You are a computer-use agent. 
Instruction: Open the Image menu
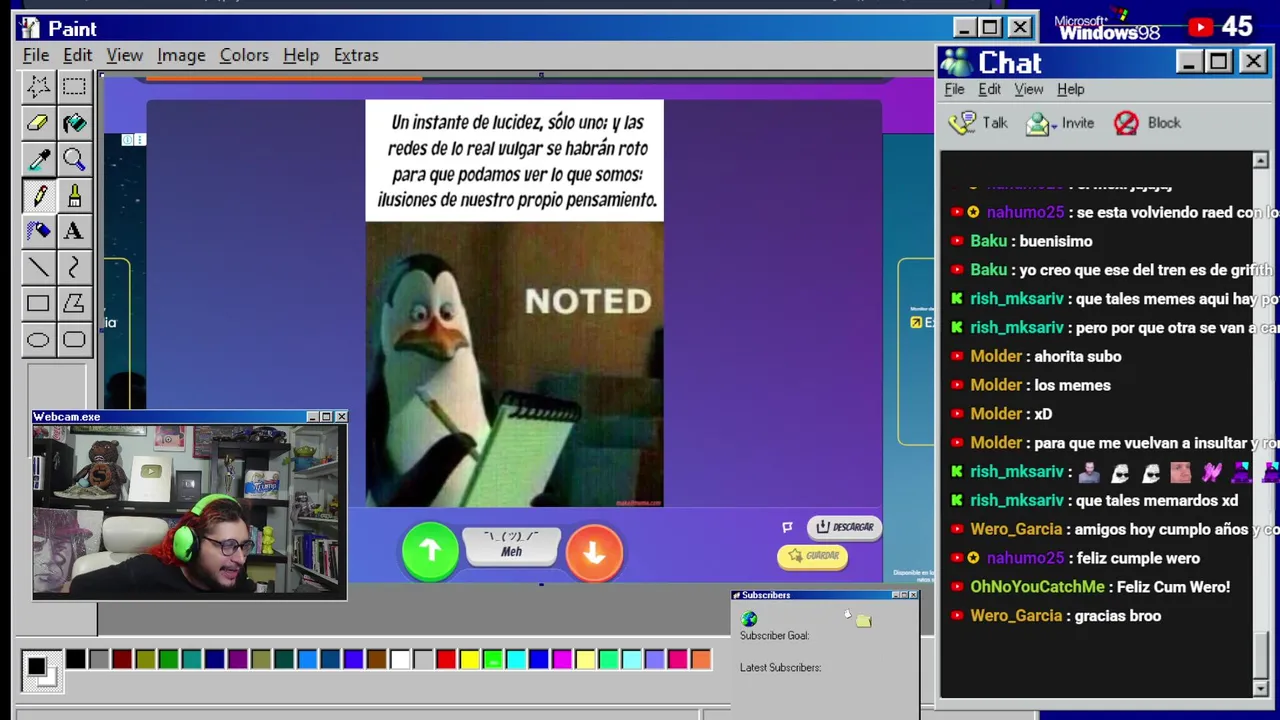181,55
